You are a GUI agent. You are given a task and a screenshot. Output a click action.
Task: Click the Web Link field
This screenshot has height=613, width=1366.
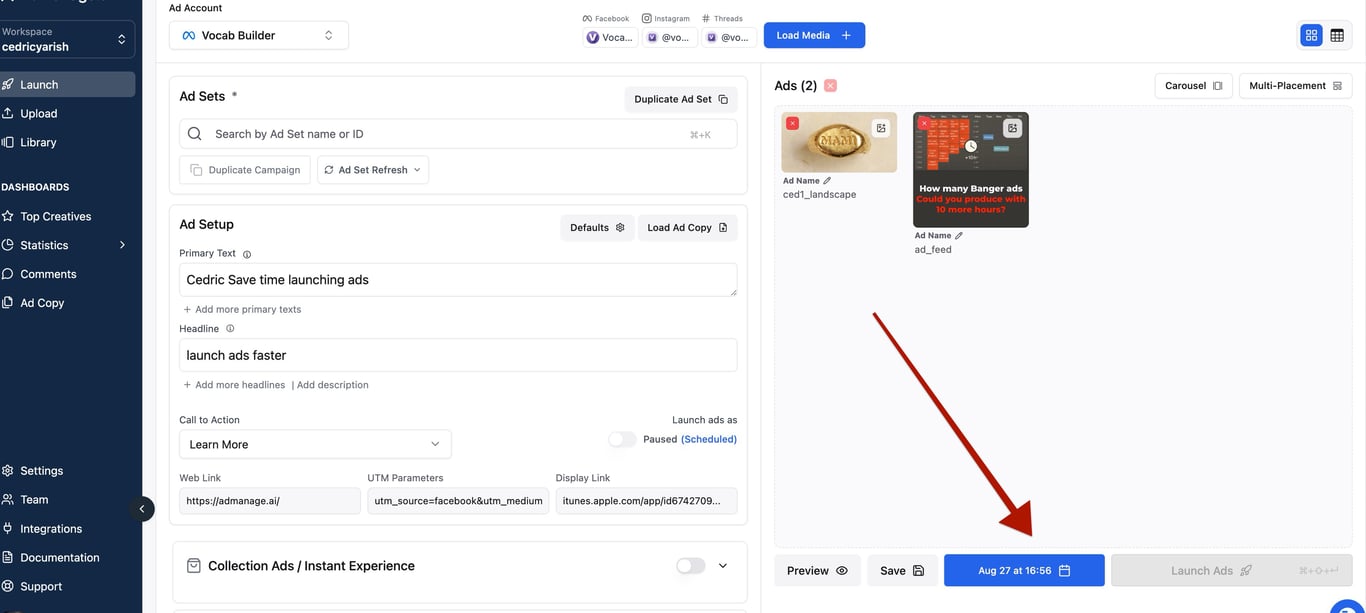[x=270, y=501]
